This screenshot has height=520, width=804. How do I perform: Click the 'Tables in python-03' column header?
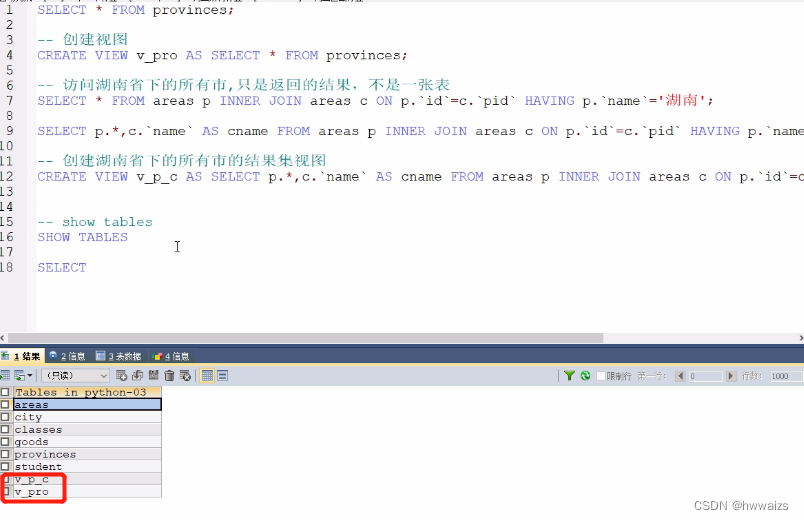[87, 392]
